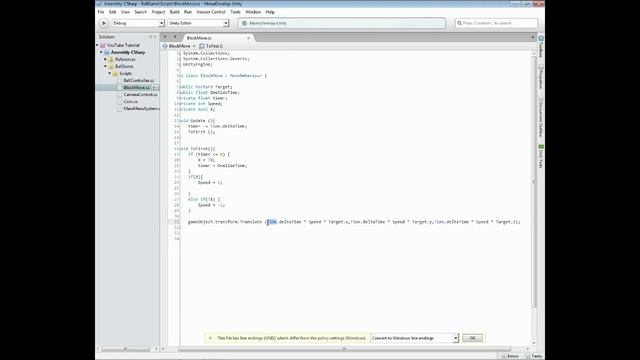Viewport: 640px width, 360px height.
Task: Open the Edit menu
Action: (112, 12)
